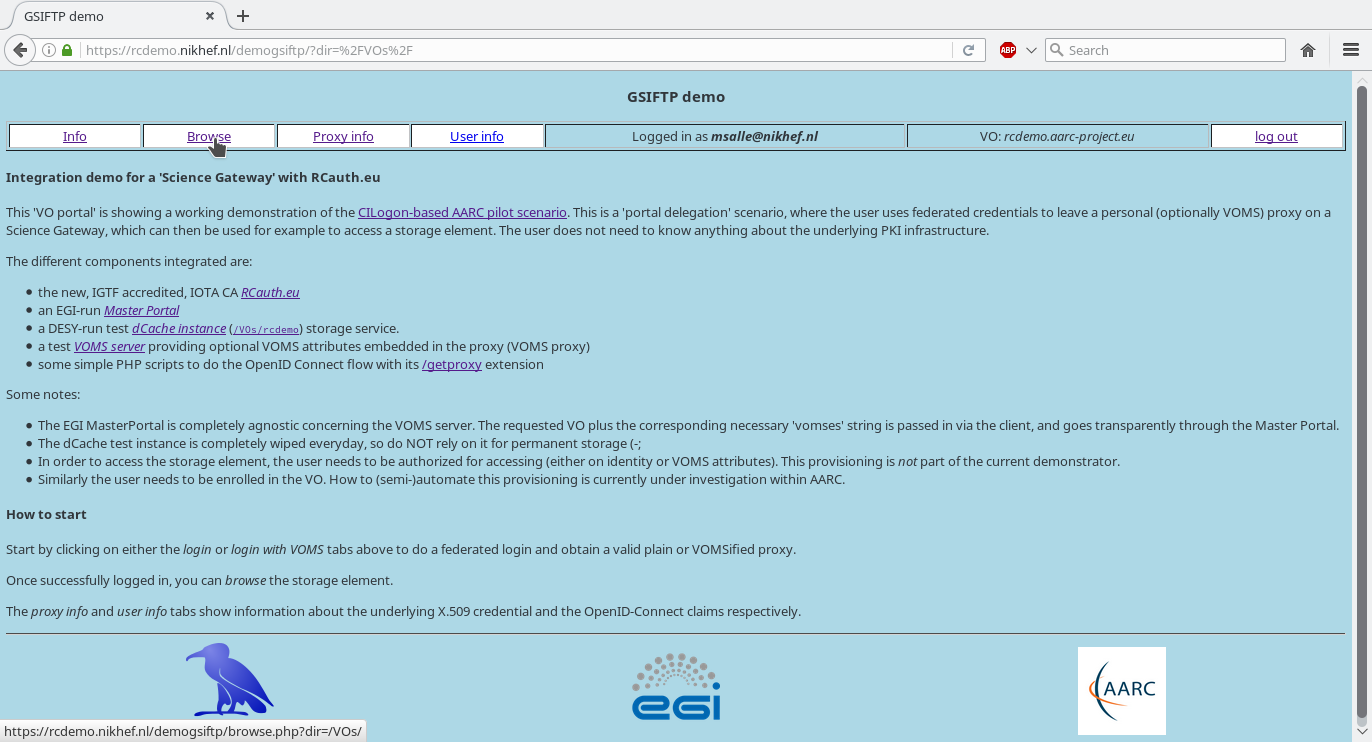Open the Firefox hamburger menu
The width and height of the screenshot is (1372, 742).
(x=1350, y=50)
